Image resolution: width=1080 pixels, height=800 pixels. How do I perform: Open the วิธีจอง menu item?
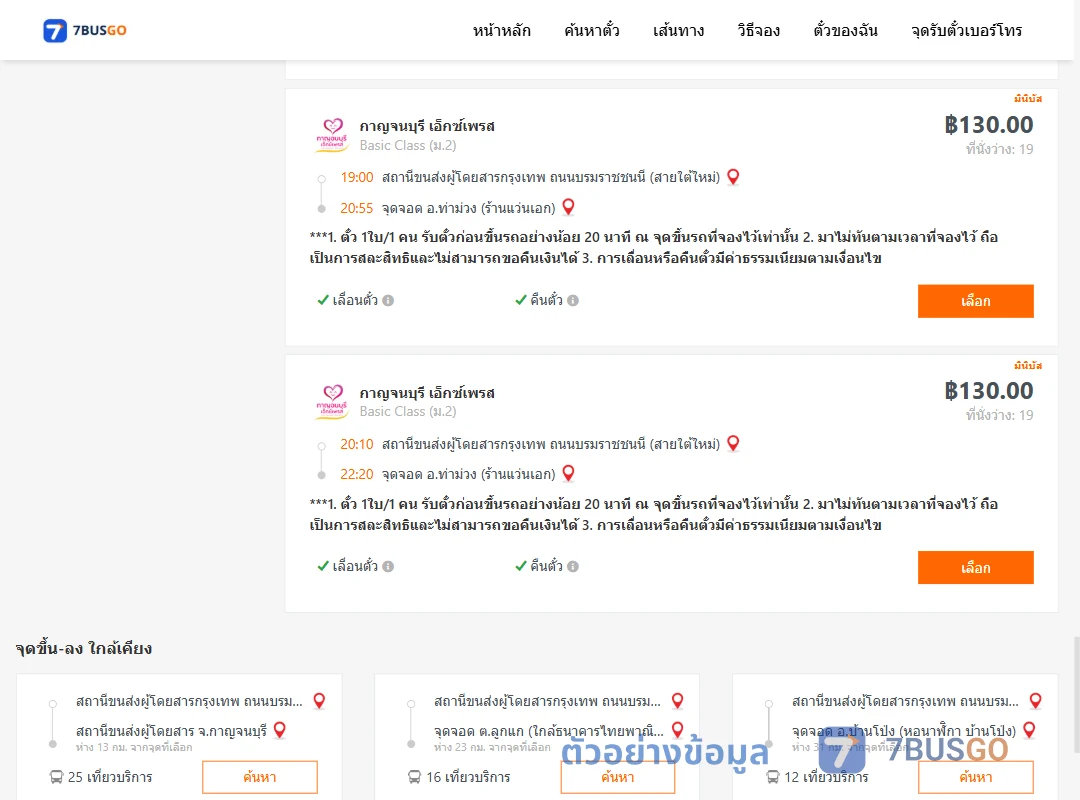(758, 30)
